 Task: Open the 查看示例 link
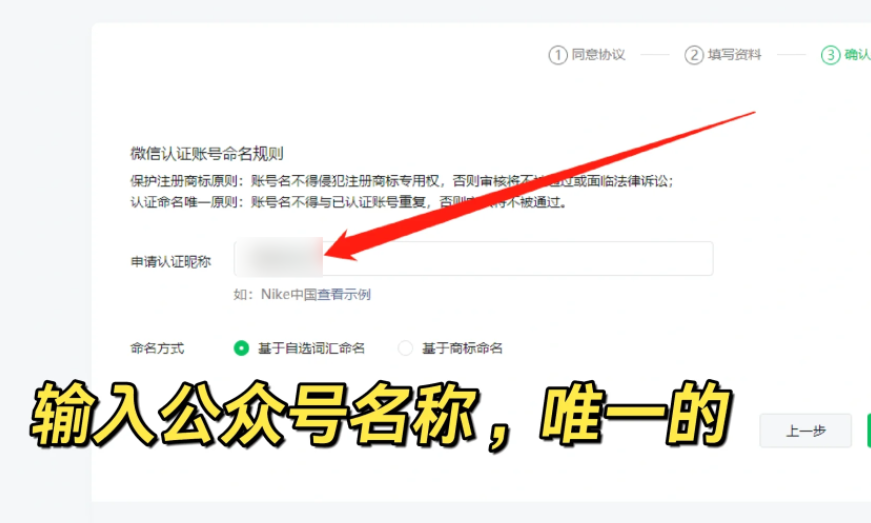pos(344,294)
